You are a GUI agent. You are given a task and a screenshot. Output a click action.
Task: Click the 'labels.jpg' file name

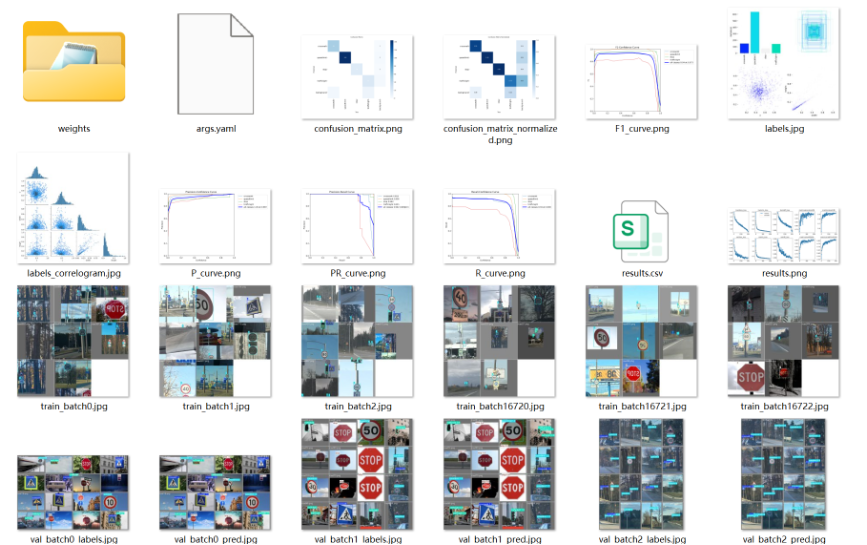click(784, 129)
